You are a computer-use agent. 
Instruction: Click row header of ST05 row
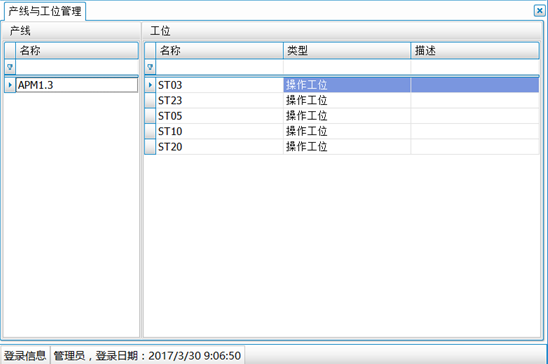[x=150, y=116]
